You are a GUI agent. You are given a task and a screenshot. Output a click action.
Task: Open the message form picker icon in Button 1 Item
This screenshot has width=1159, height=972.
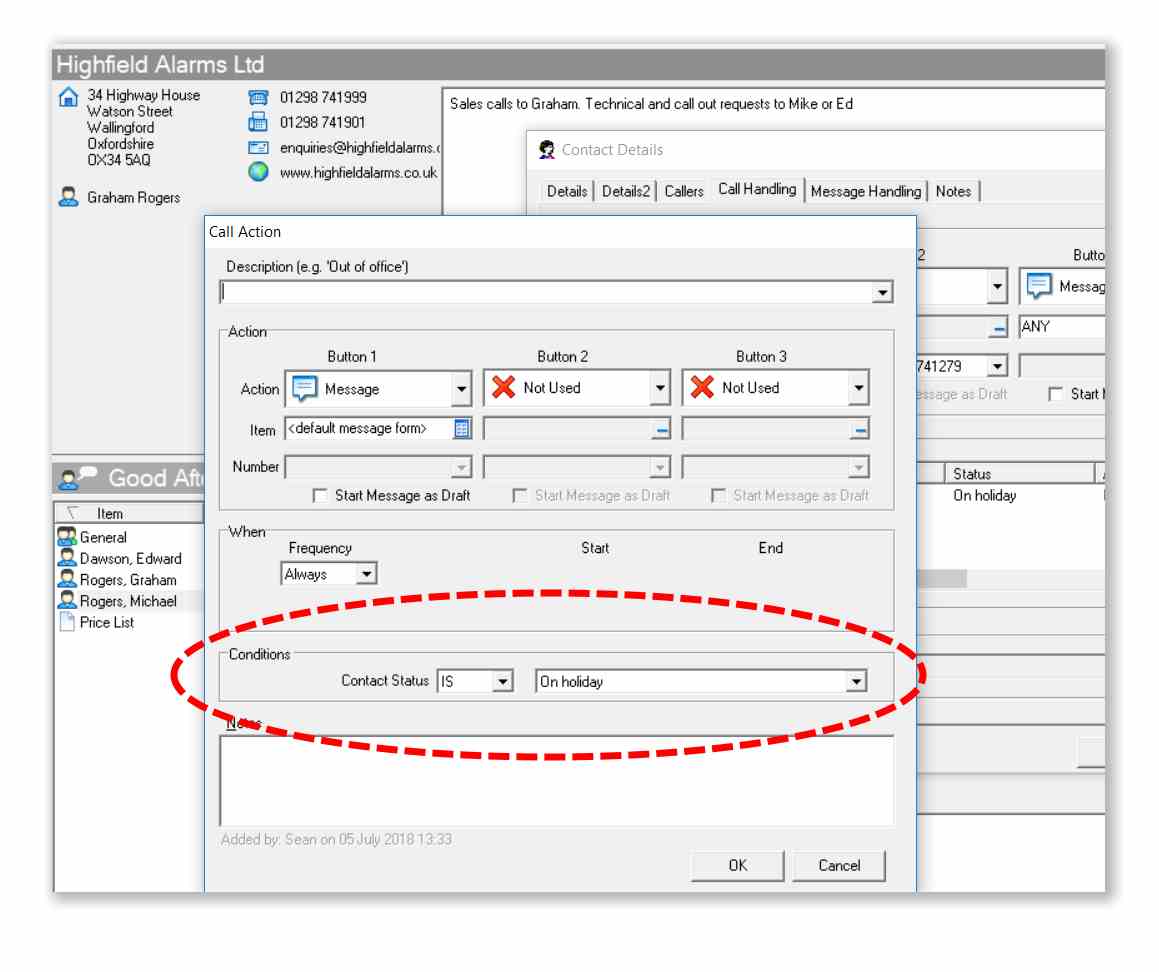(x=461, y=429)
